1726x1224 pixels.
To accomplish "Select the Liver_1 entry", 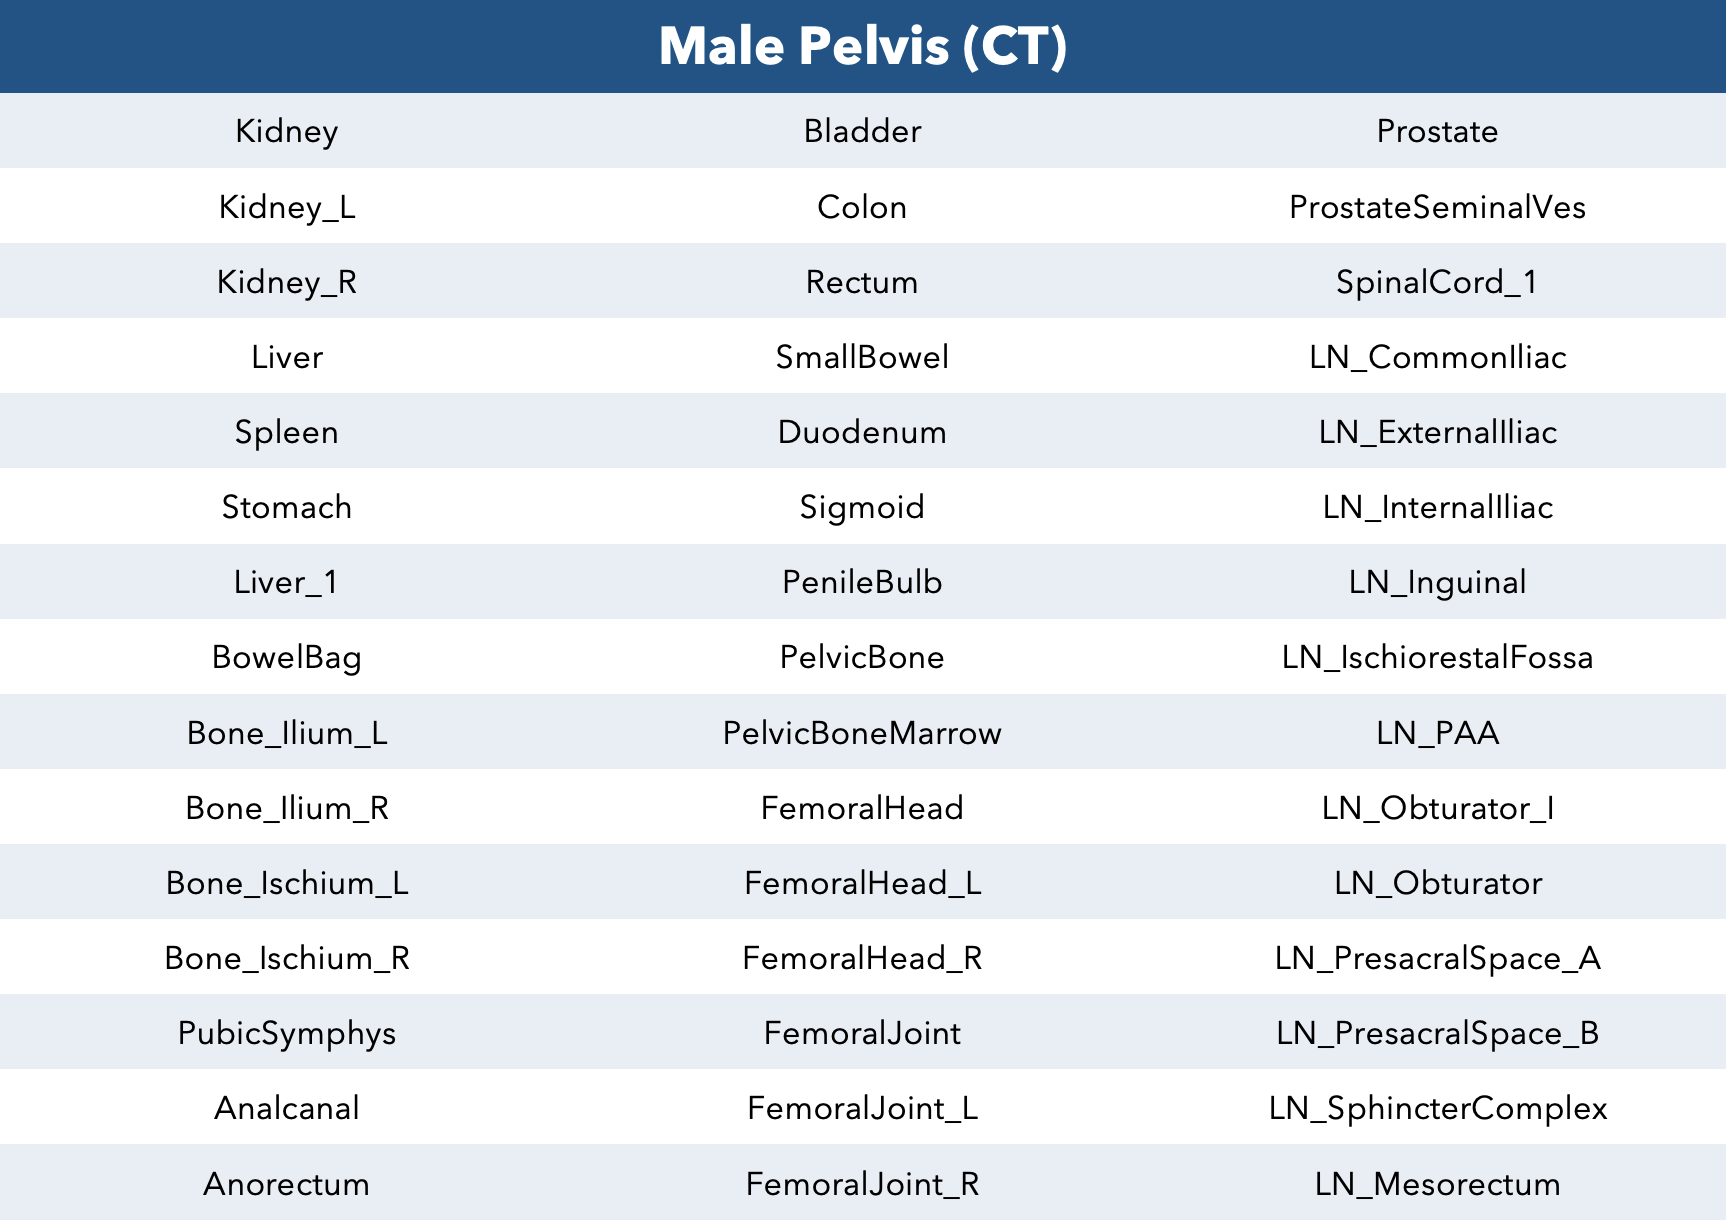I will pyautogui.click(x=287, y=582).
